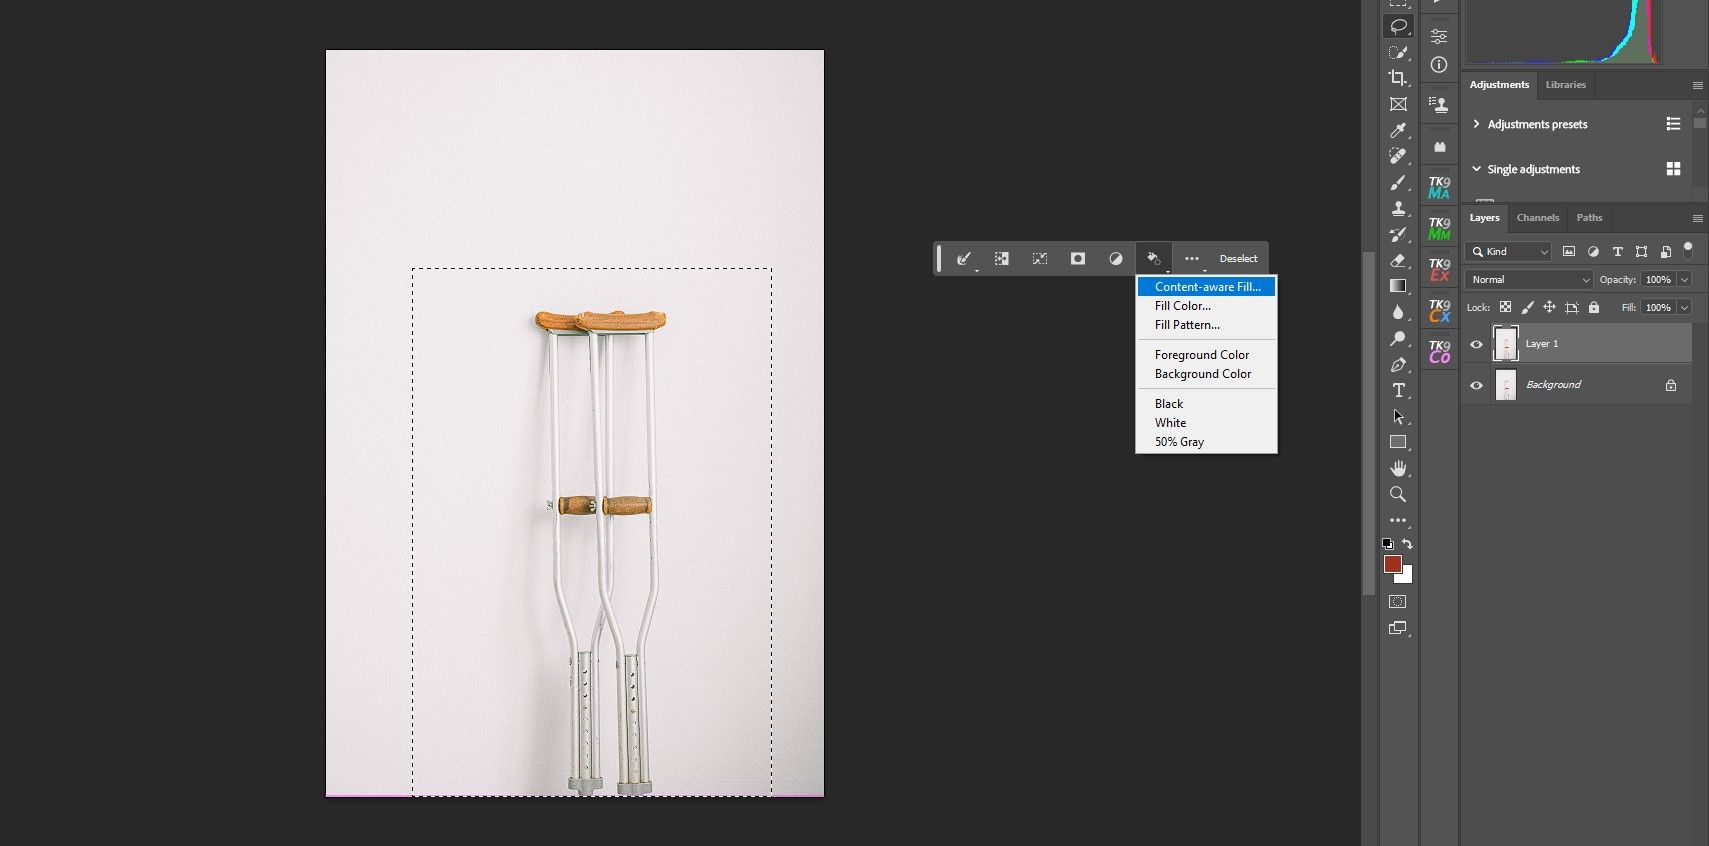The width and height of the screenshot is (1709, 846).
Task: Open the Normal blend mode dropdown
Action: tap(1528, 280)
